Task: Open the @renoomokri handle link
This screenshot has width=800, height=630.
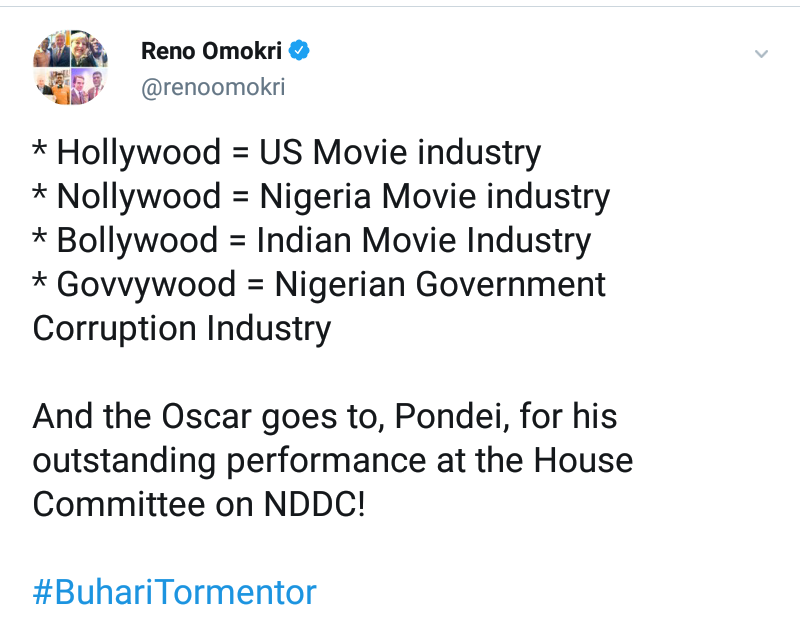Action: click(x=213, y=87)
